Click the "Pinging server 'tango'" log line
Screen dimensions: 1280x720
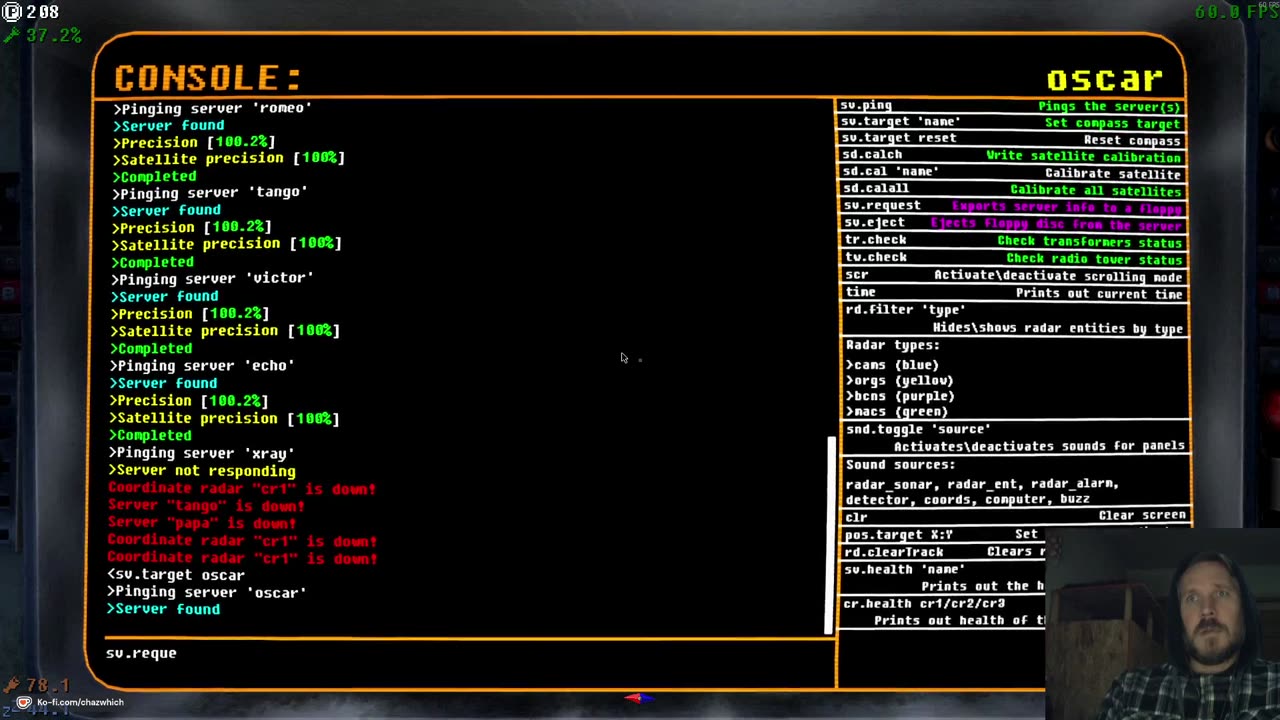click(x=210, y=192)
